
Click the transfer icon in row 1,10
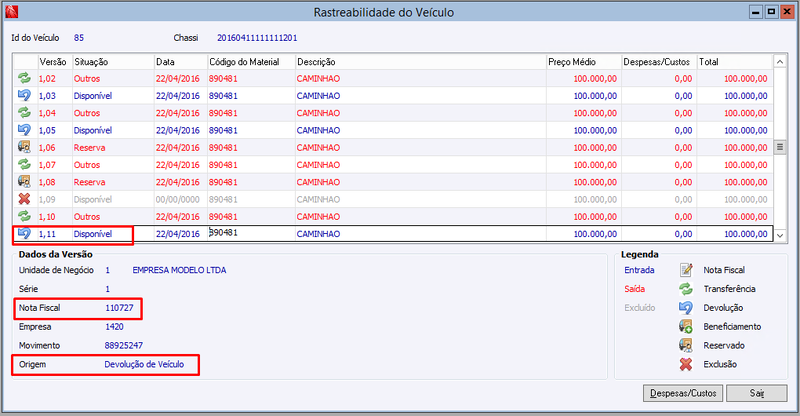tap(24, 216)
